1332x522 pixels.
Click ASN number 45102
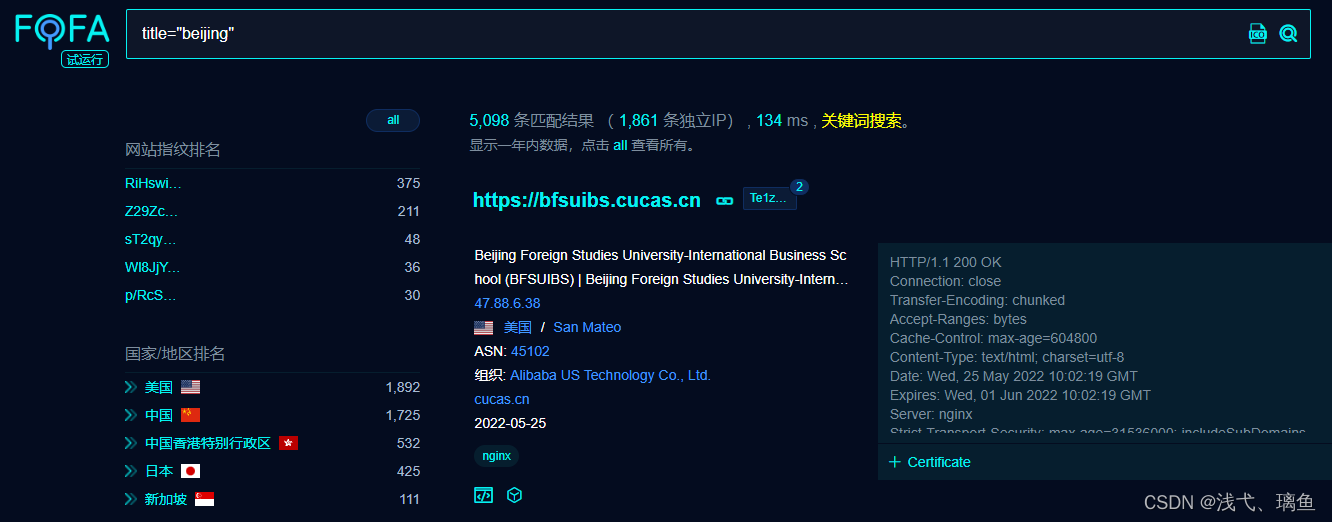pos(530,351)
